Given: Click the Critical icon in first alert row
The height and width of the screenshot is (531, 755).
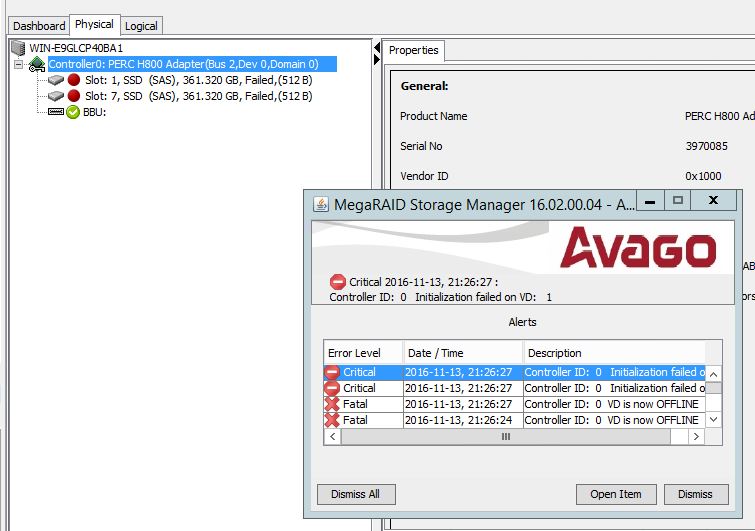Looking at the screenshot, I should click(x=332, y=372).
